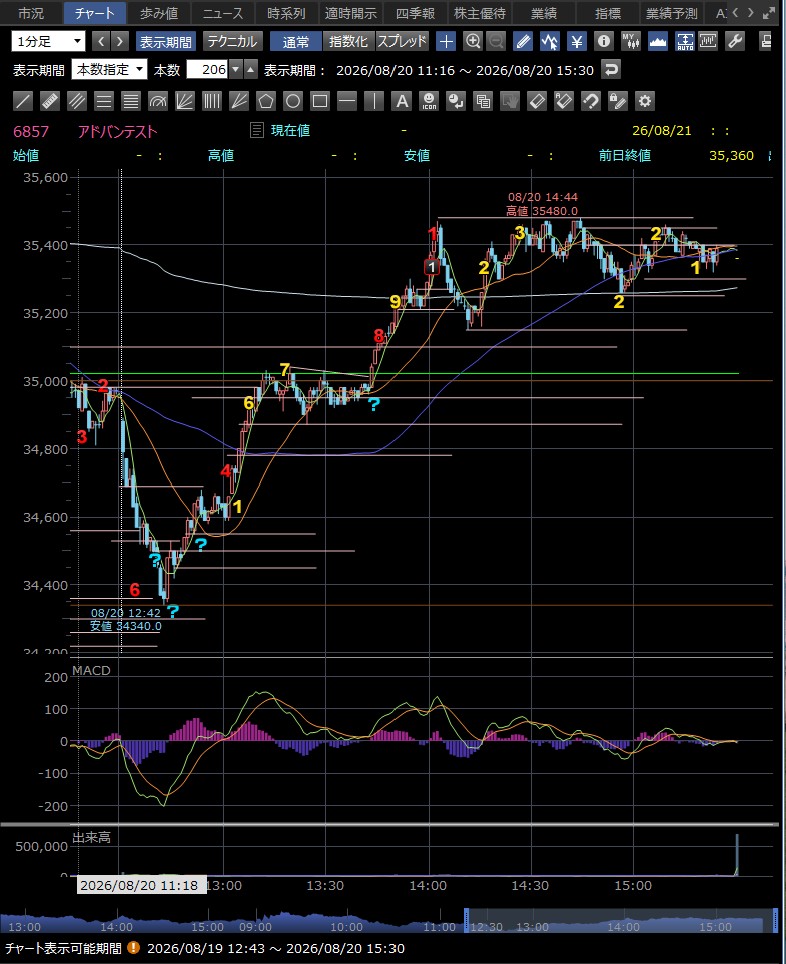
Task: Click the 現在値 list icon
Action: tap(256, 130)
